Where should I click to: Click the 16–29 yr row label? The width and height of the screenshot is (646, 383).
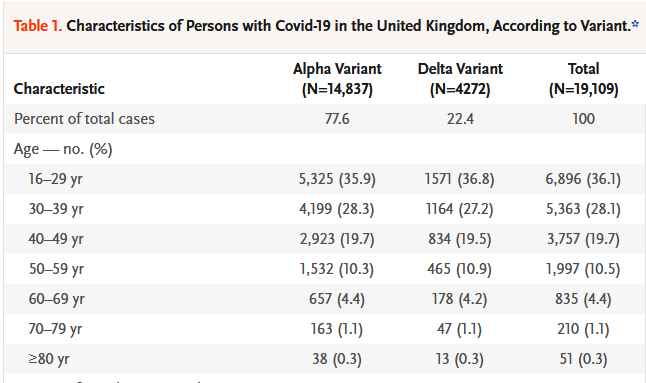click(55, 179)
